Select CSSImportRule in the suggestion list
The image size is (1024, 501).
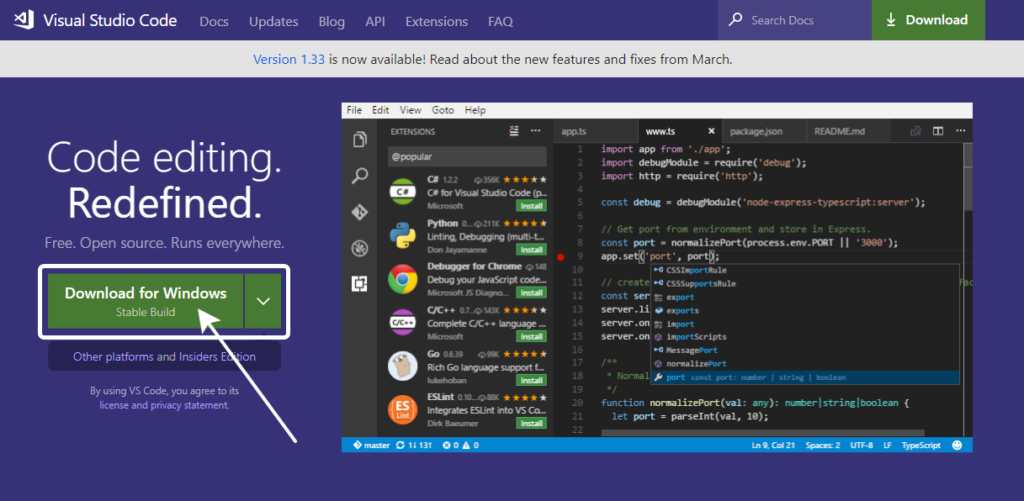pyautogui.click(x=805, y=270)
